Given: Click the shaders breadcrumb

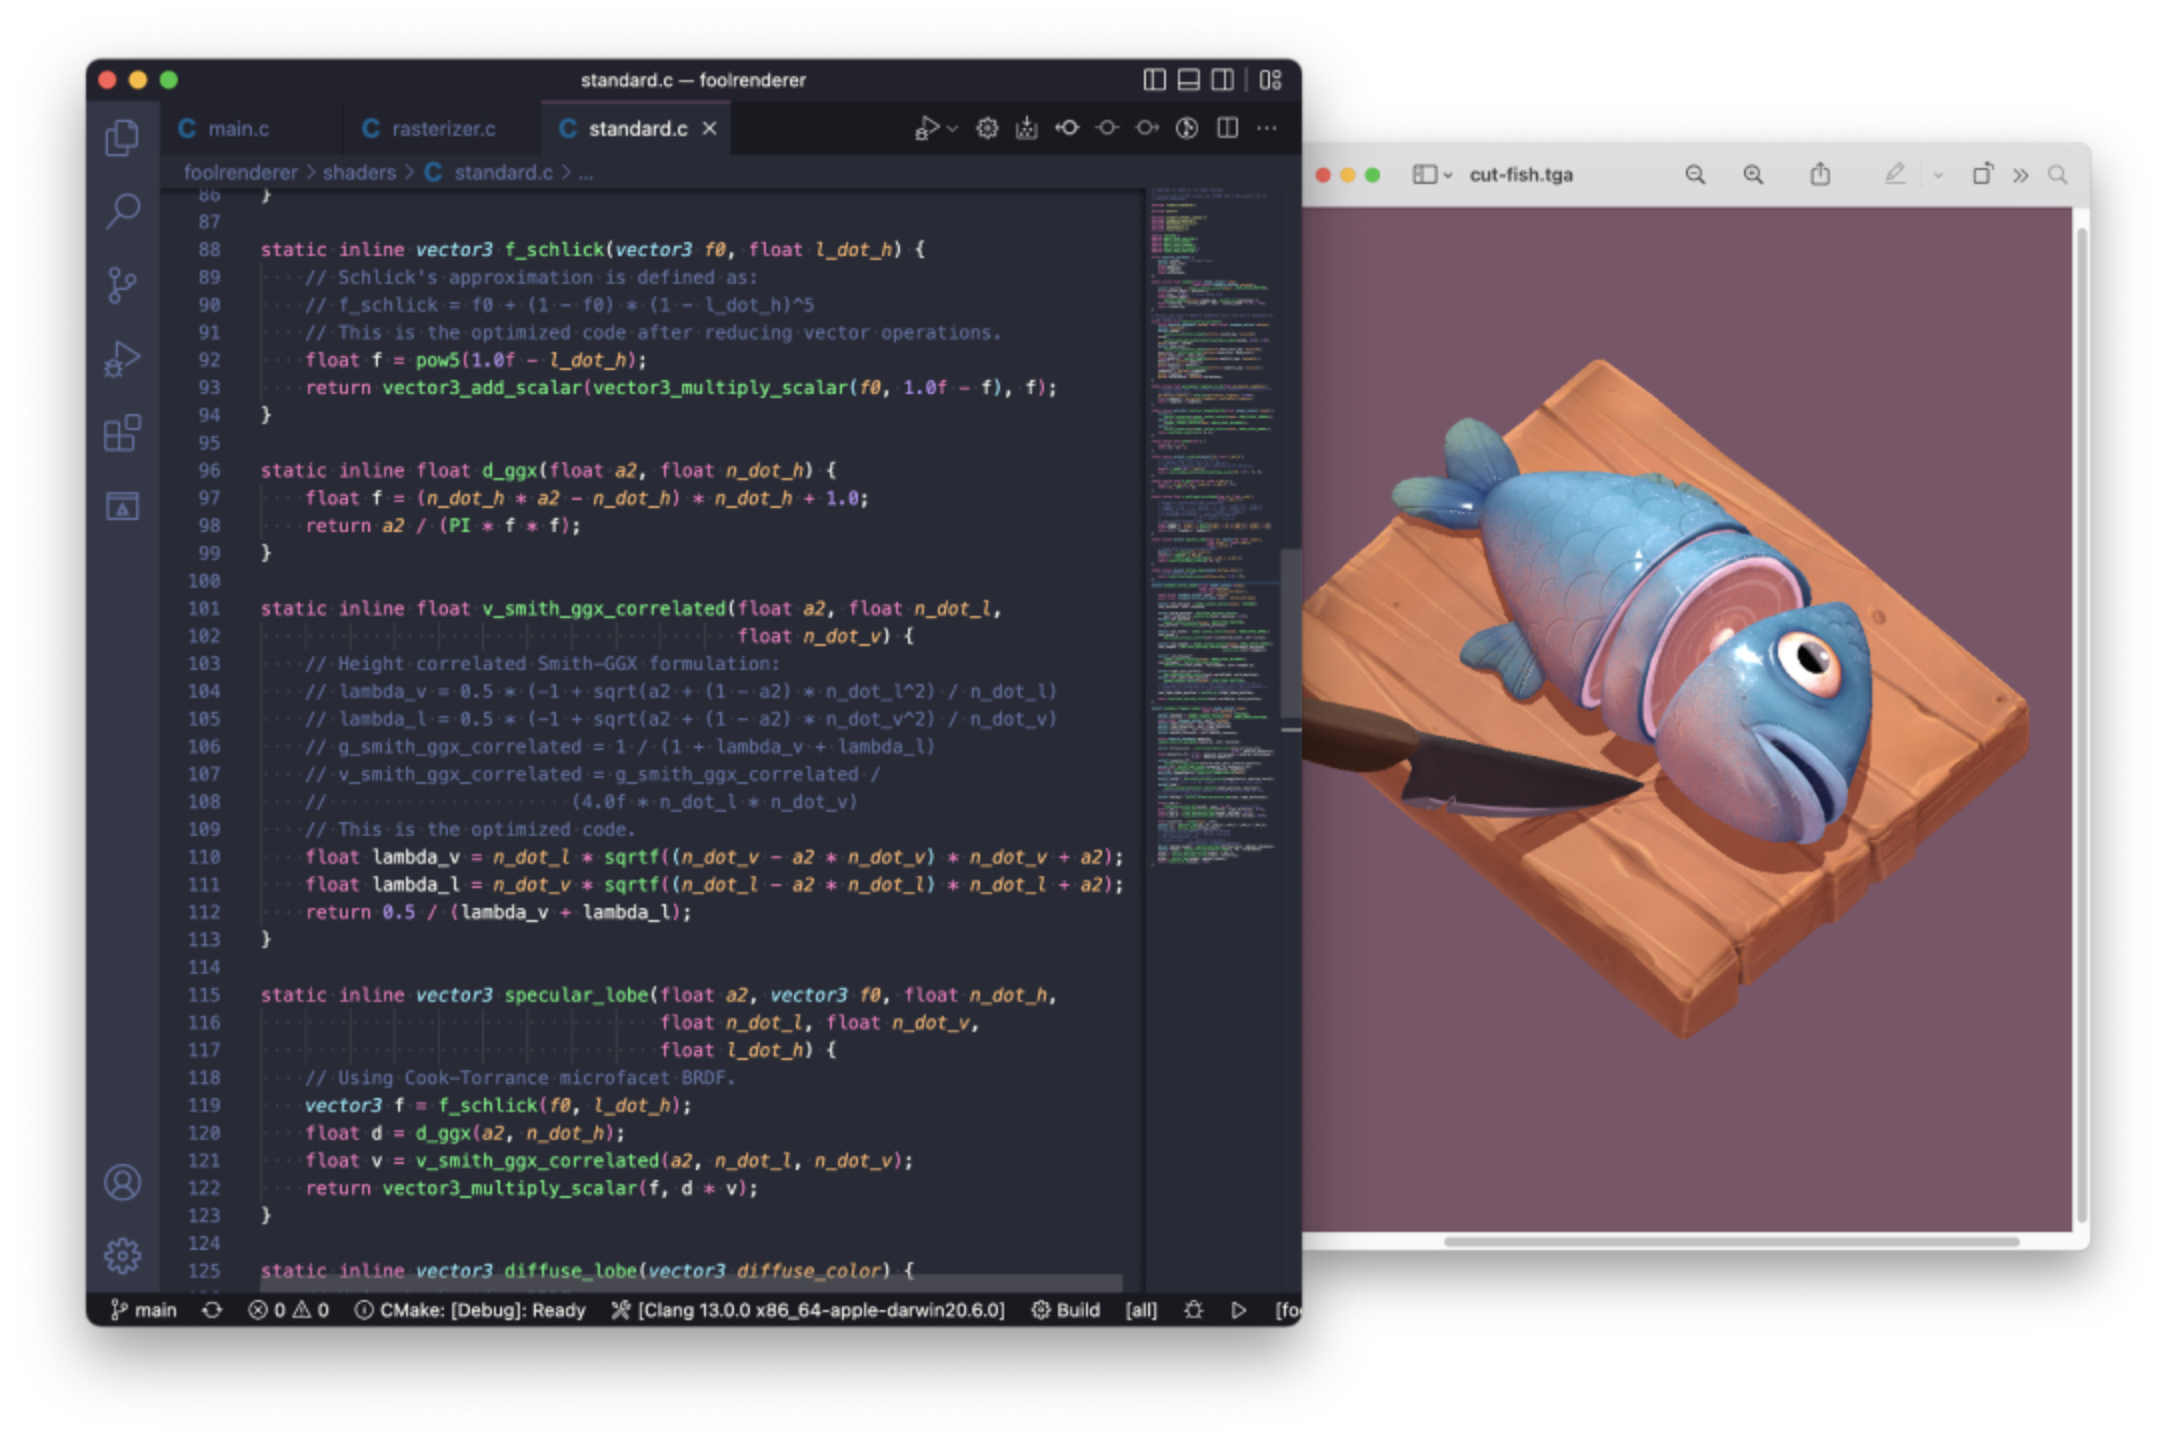Looking at the screenshot, I should click(359, 172).
